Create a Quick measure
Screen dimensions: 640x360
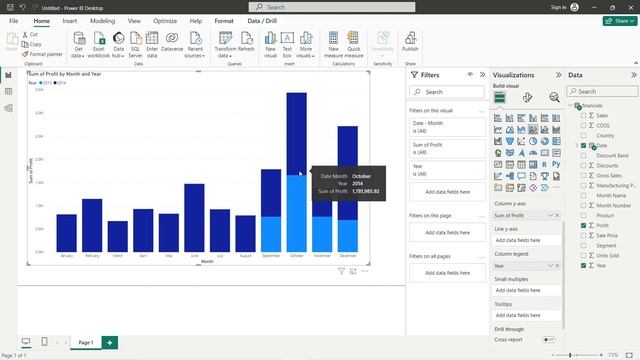[353, 44]
